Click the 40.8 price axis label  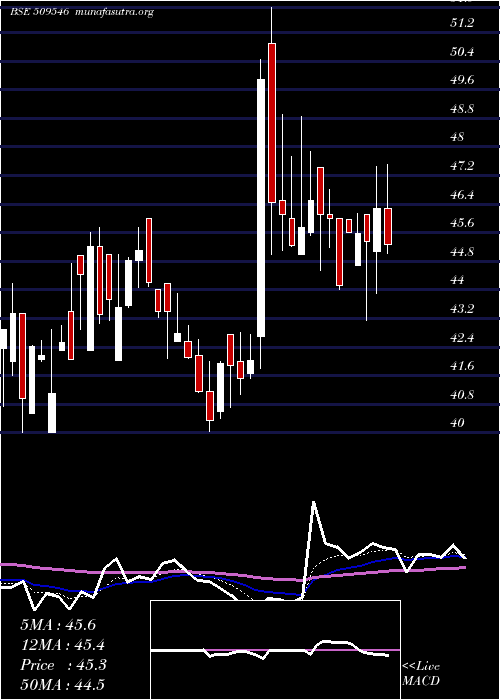[x=462, y=395]
